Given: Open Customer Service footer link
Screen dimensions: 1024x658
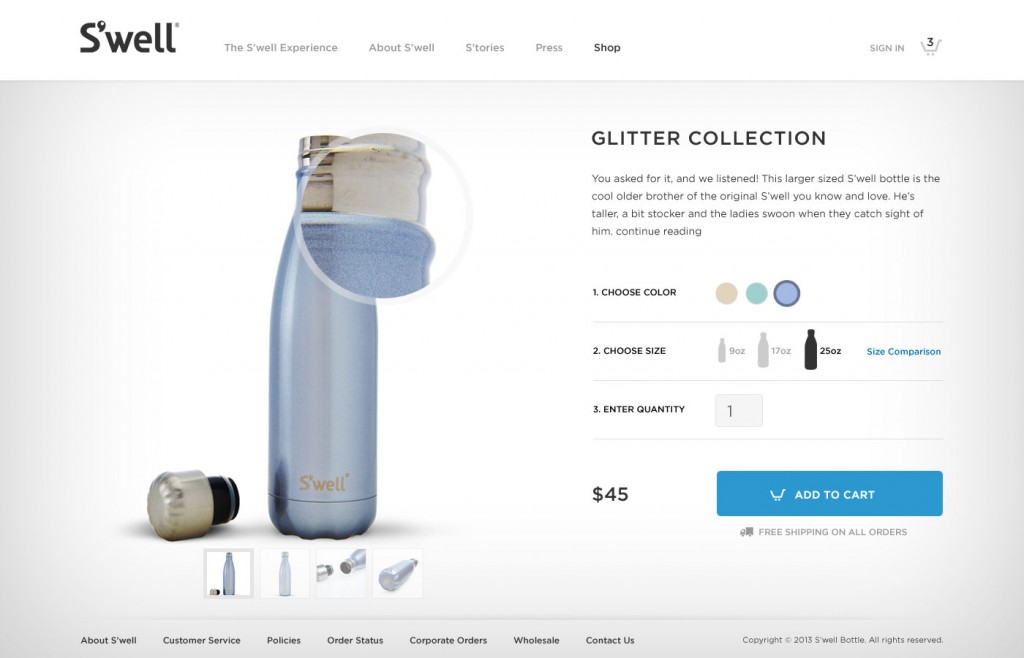Looking at the screenshot, I should pos(202,640).
